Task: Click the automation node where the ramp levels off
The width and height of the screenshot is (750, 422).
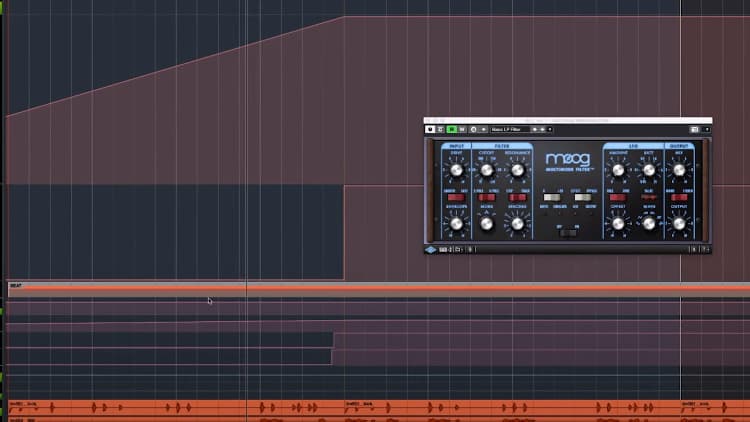Action: tap(344, 17)
